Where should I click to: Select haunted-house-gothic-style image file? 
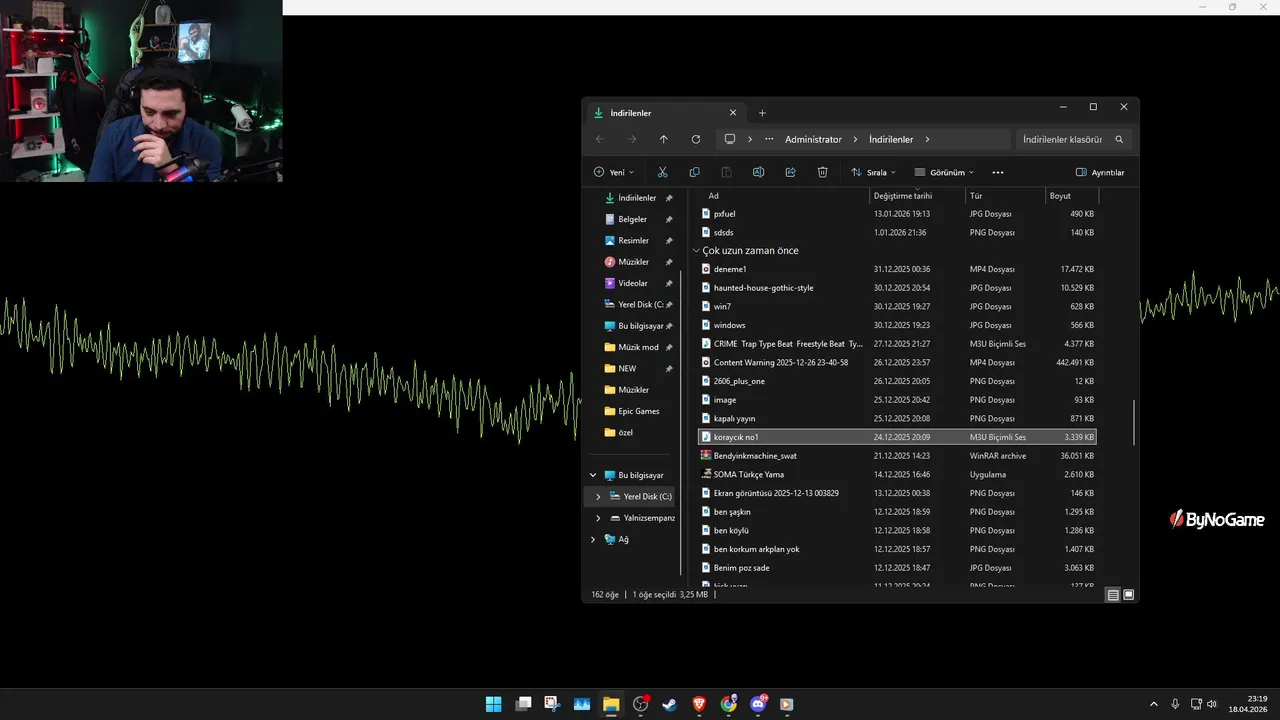coord(897,288)
